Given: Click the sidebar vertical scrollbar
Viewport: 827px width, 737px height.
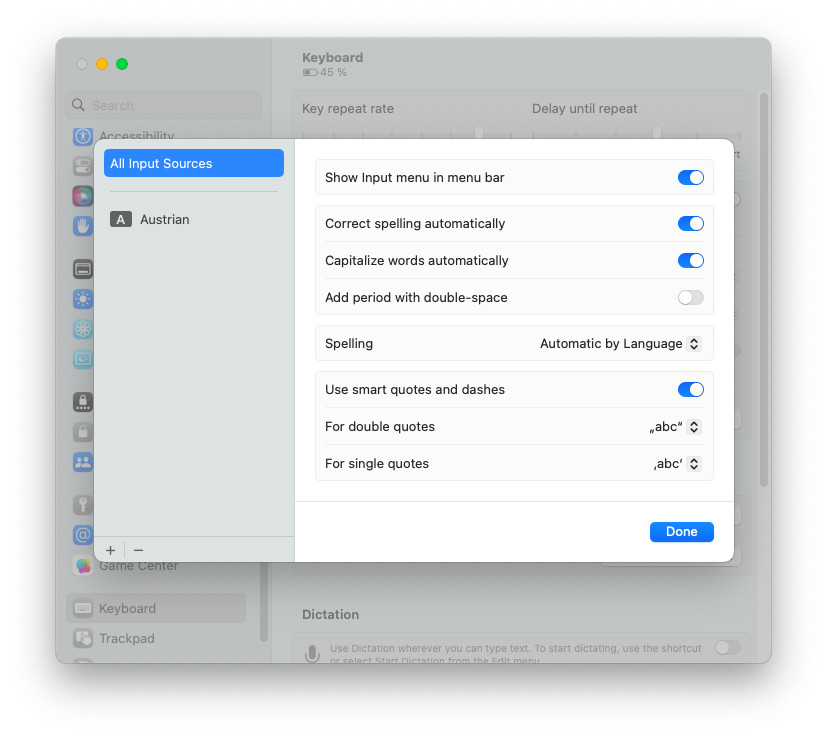Looking at the screenshot, I should tap(263, 601).
